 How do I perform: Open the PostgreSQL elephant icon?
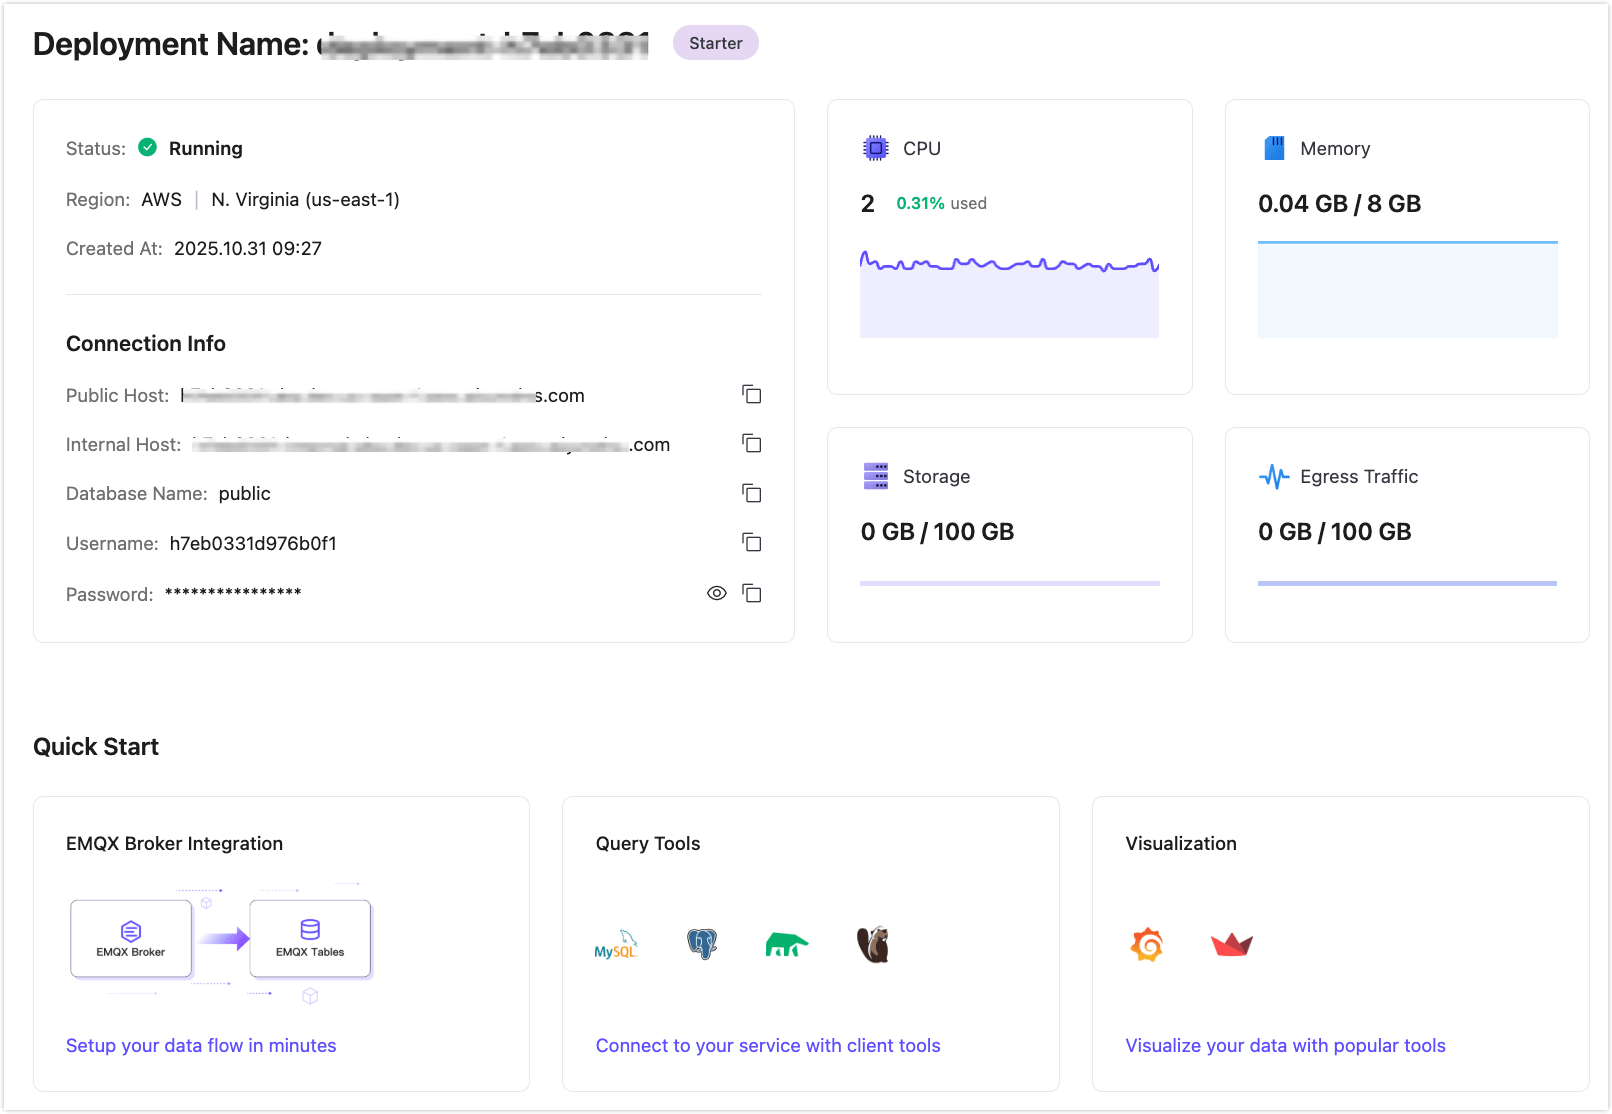(701, 943)
